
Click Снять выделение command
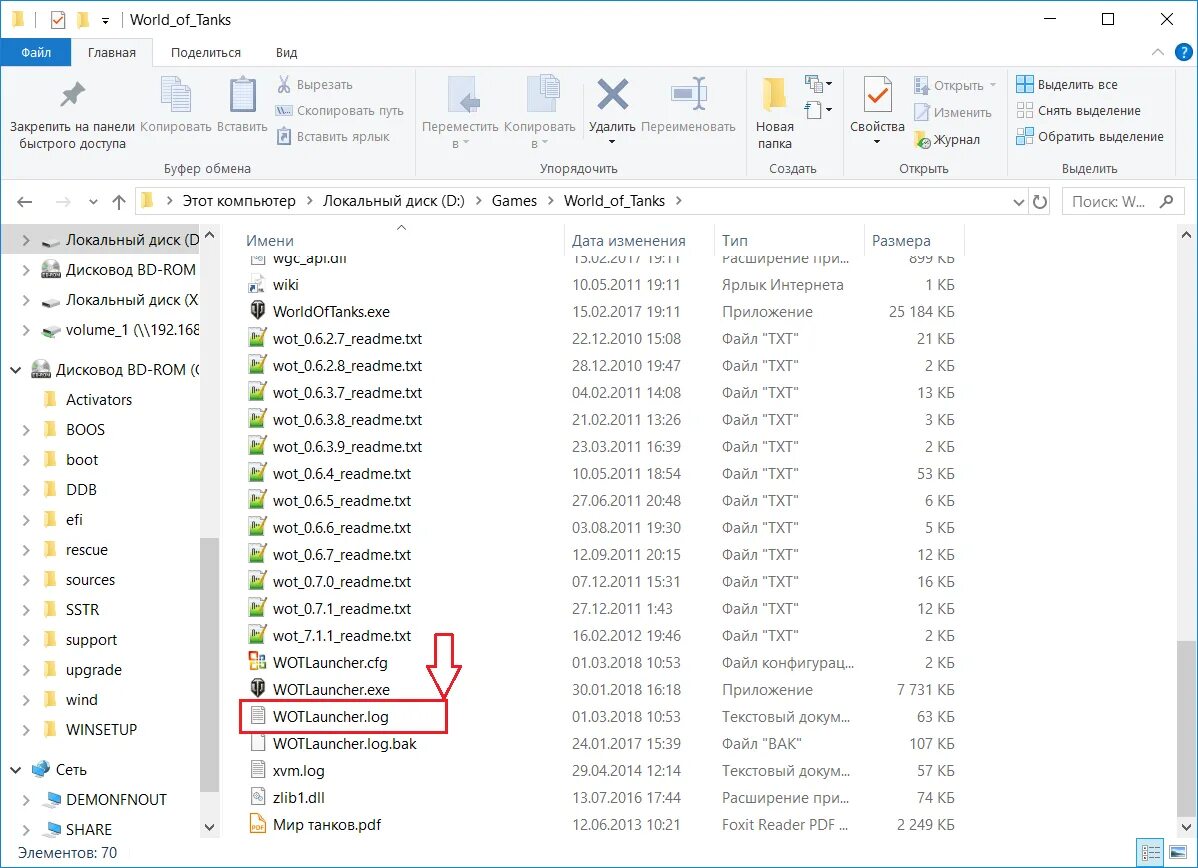pyautogui.click(x=1079, y=111)
